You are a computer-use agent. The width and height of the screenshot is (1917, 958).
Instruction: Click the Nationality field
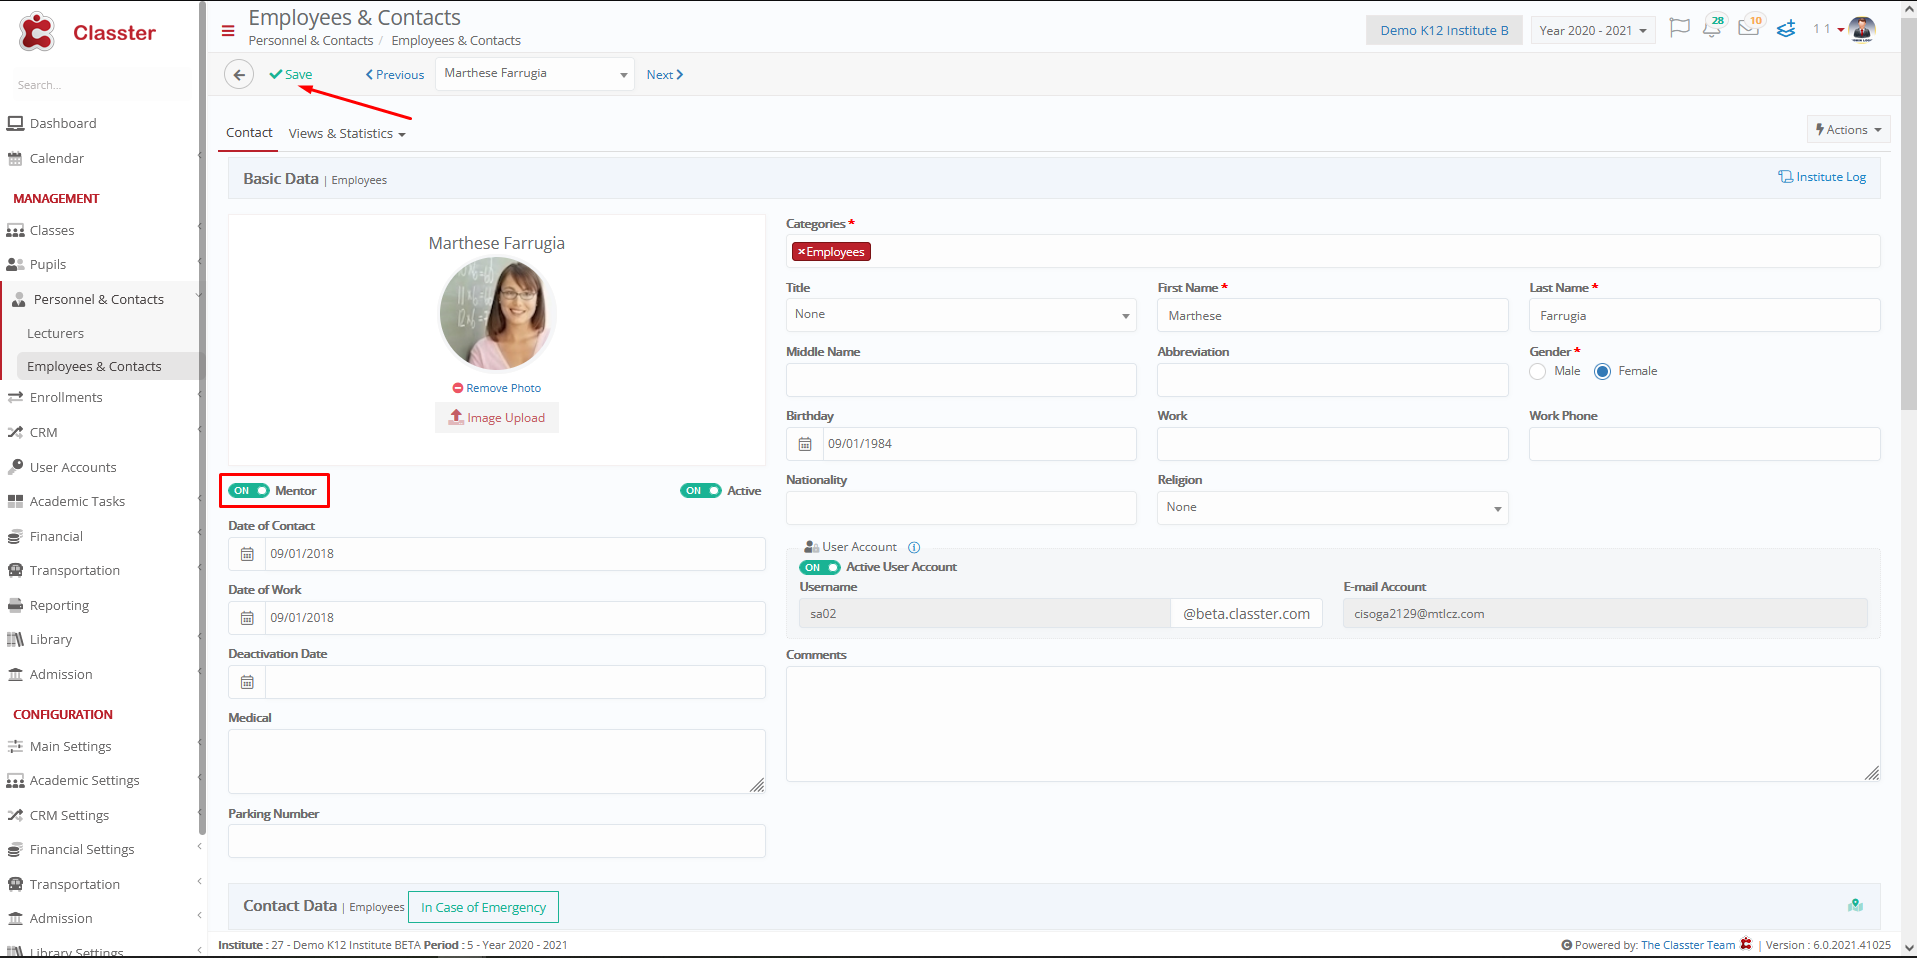coord(961,508)
